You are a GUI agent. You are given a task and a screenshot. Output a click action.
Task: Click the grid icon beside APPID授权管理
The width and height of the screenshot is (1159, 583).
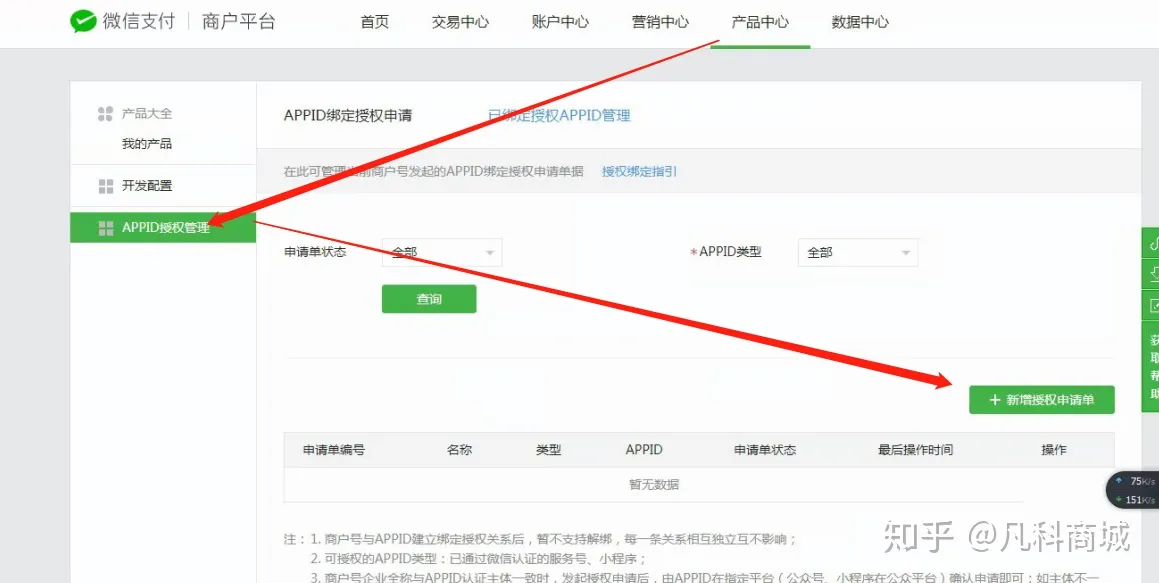105,227
